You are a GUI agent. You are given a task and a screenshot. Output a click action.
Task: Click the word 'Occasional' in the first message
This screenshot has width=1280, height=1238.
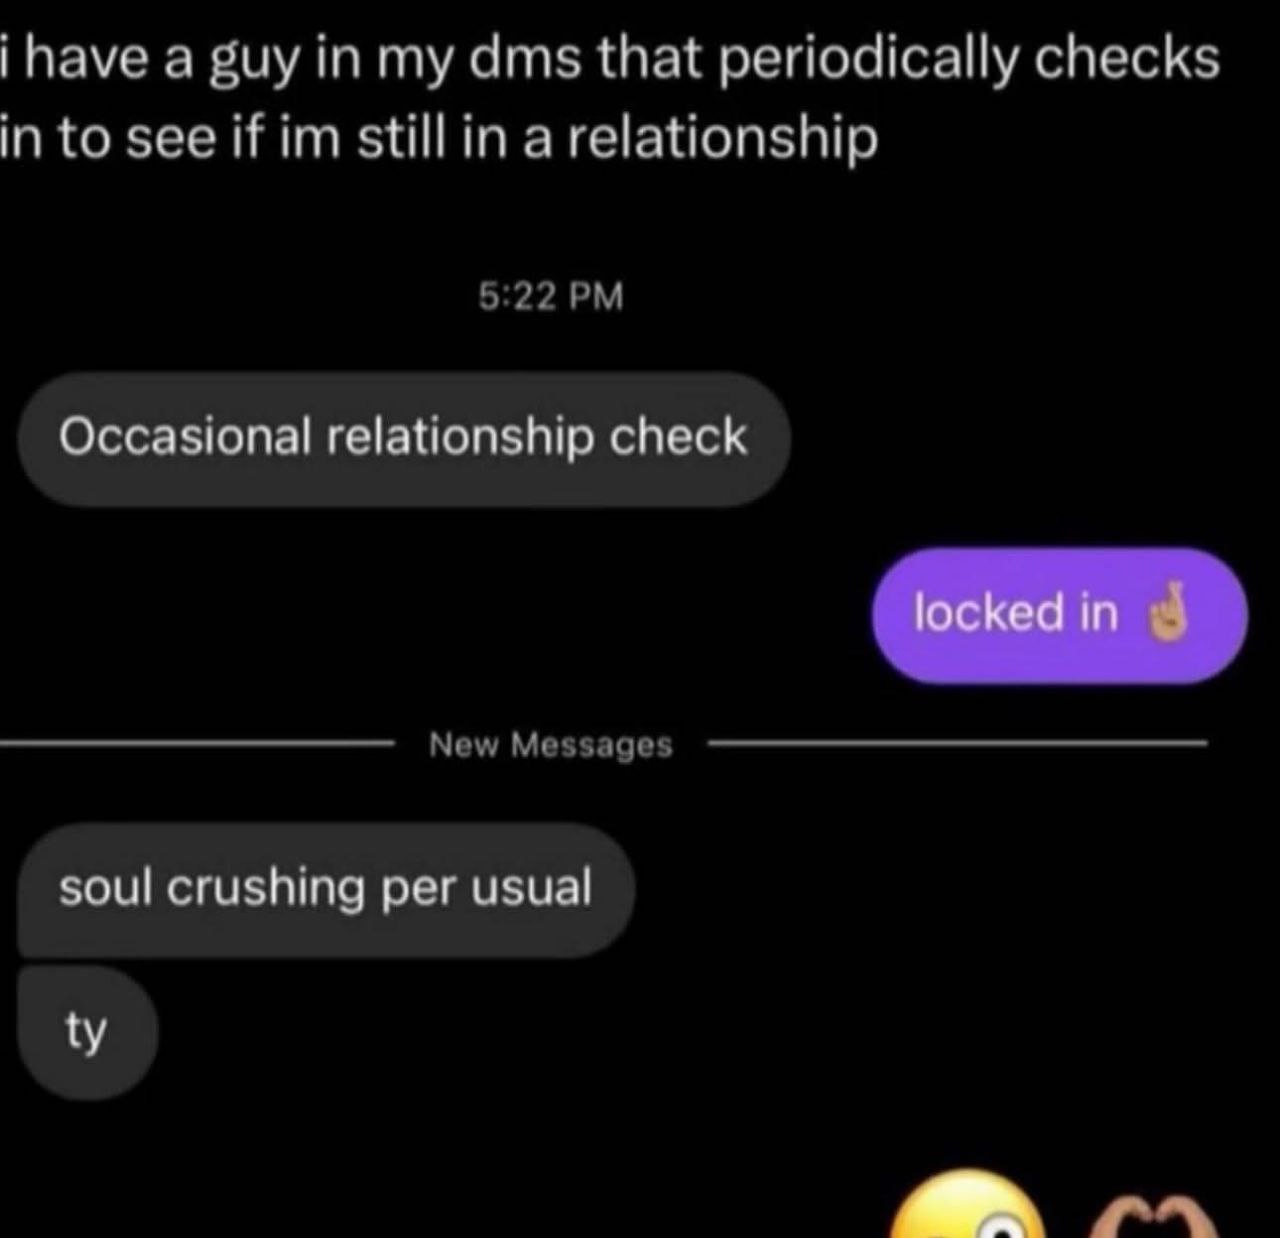[x=185, y=437]
